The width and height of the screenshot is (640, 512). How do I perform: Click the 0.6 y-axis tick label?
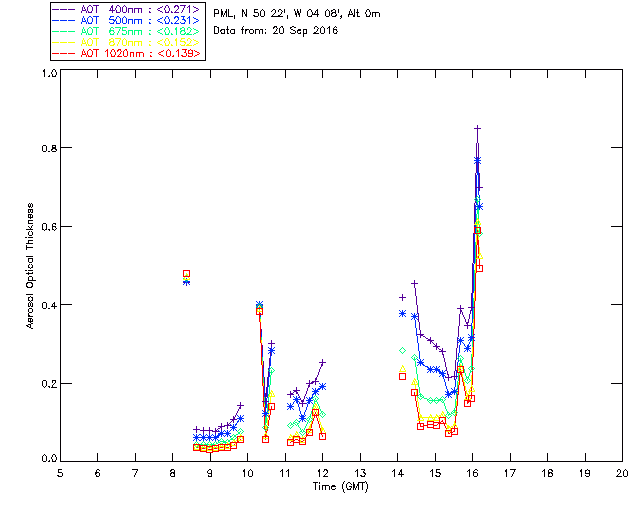click(x=49, y=227)
